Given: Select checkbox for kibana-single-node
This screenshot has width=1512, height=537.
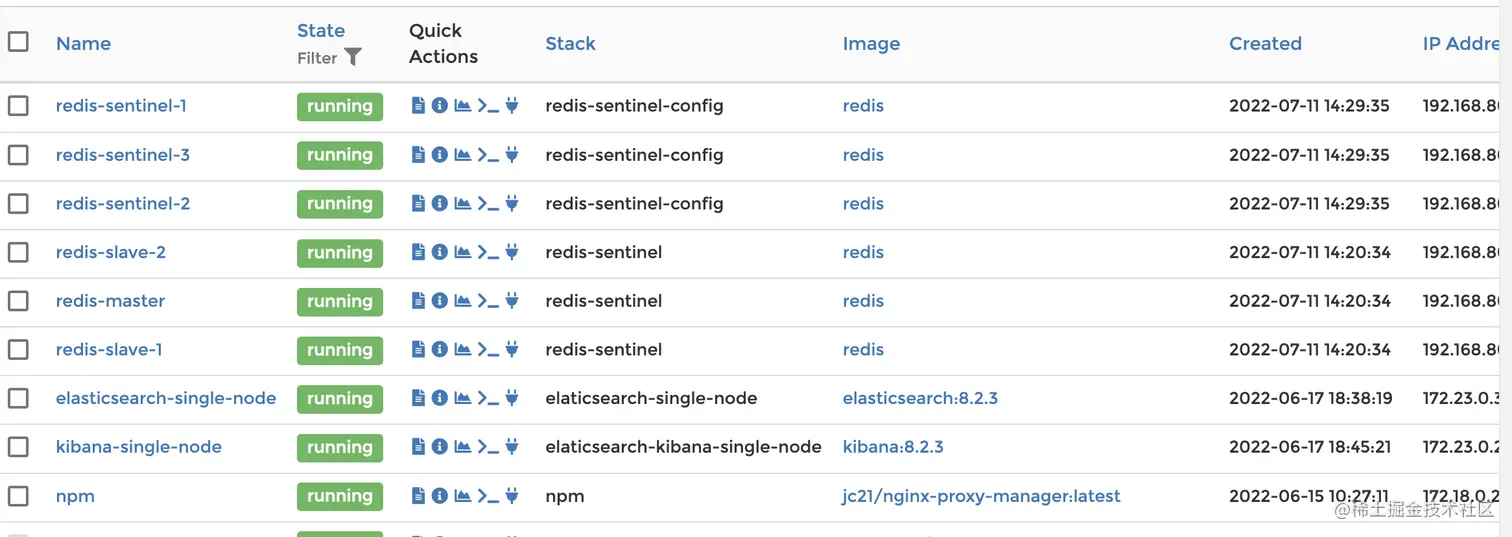Looking at the screenshot, I should click(18, 447).
